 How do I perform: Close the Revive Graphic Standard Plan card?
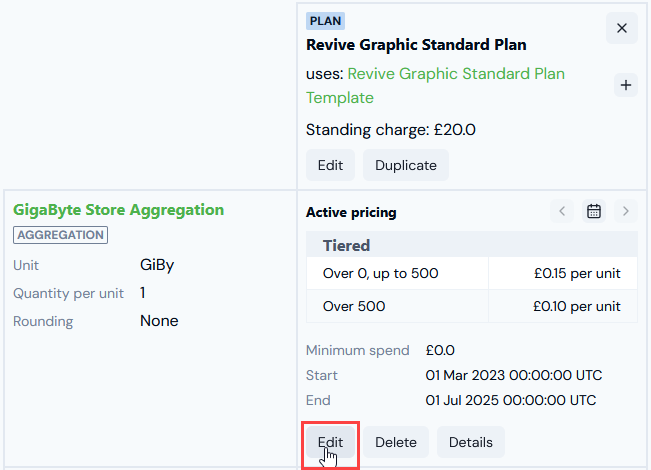click(x=622, y=28)
